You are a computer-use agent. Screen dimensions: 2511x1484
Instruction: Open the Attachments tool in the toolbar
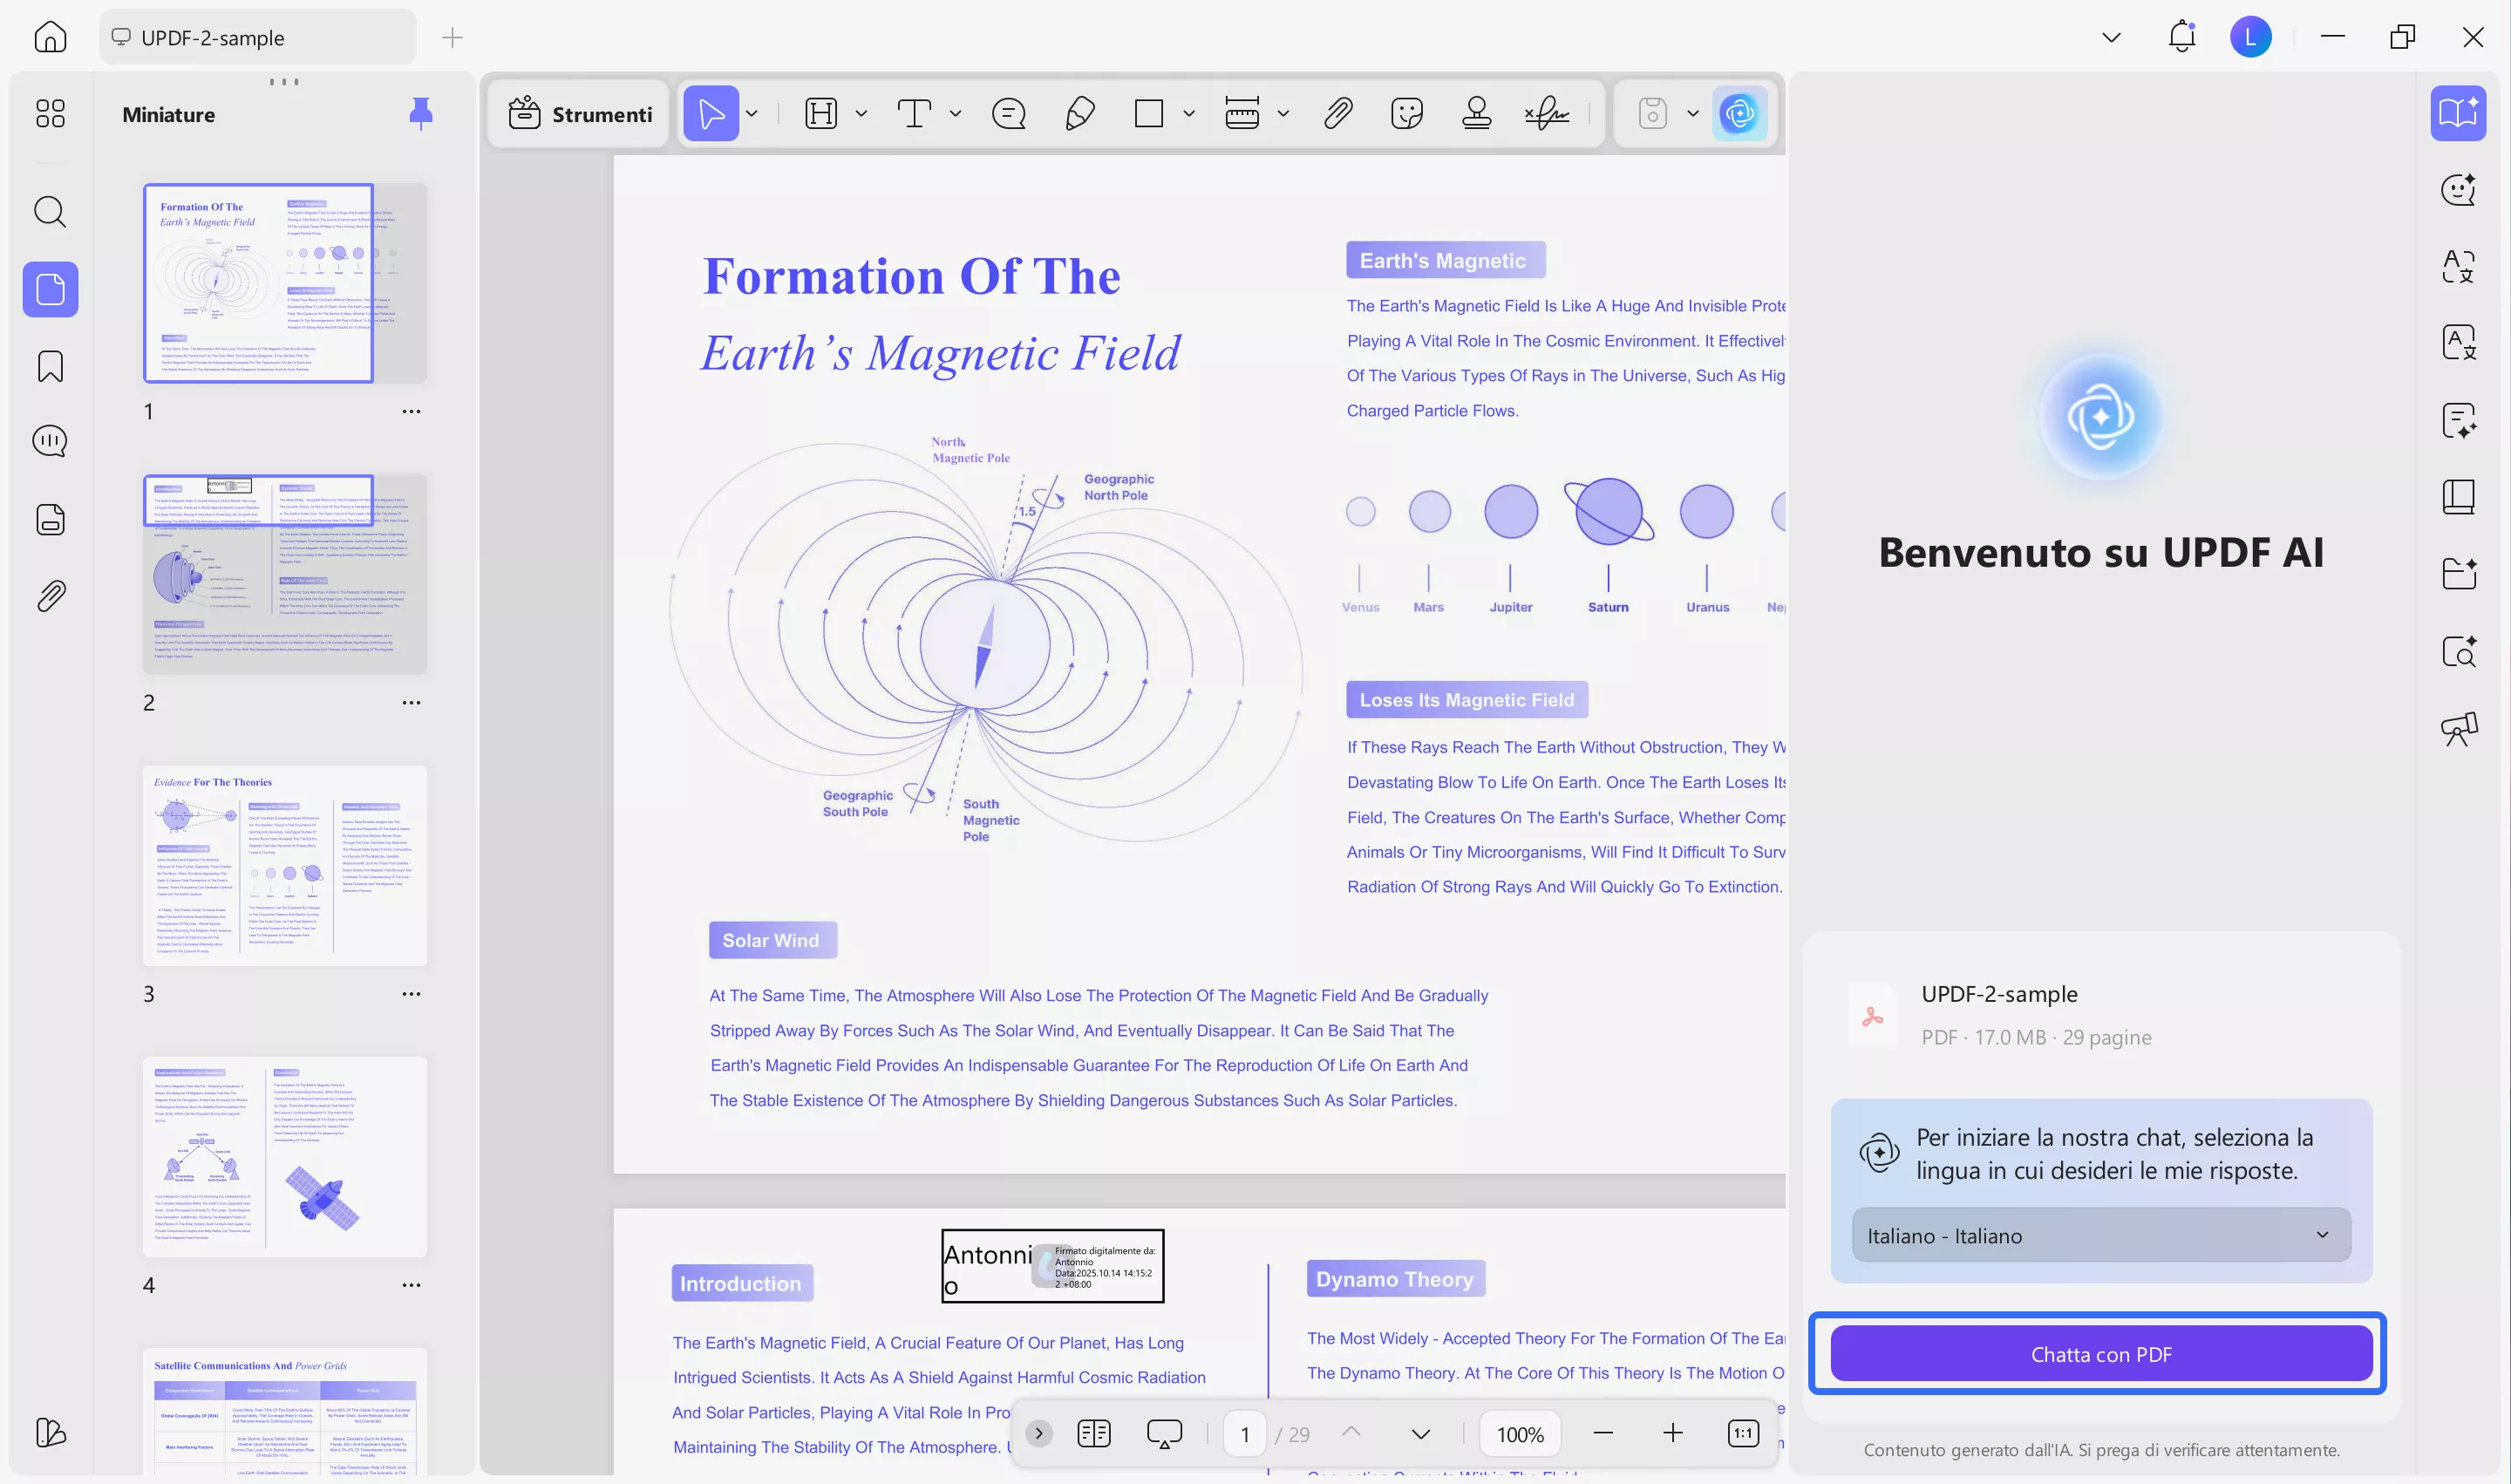[x=1338, y=113]
